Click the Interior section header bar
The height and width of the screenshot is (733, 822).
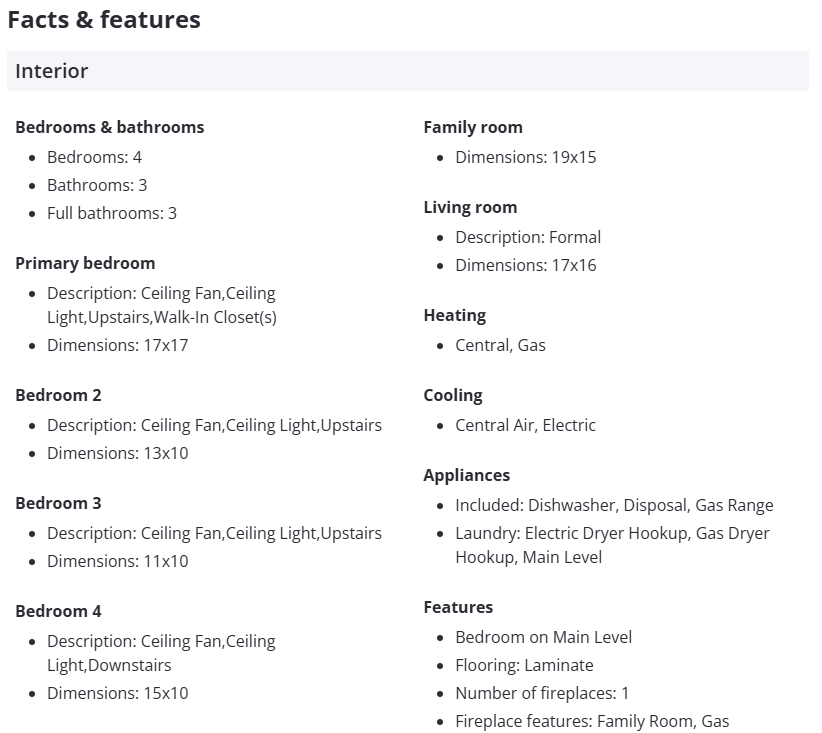click(407, 71)
